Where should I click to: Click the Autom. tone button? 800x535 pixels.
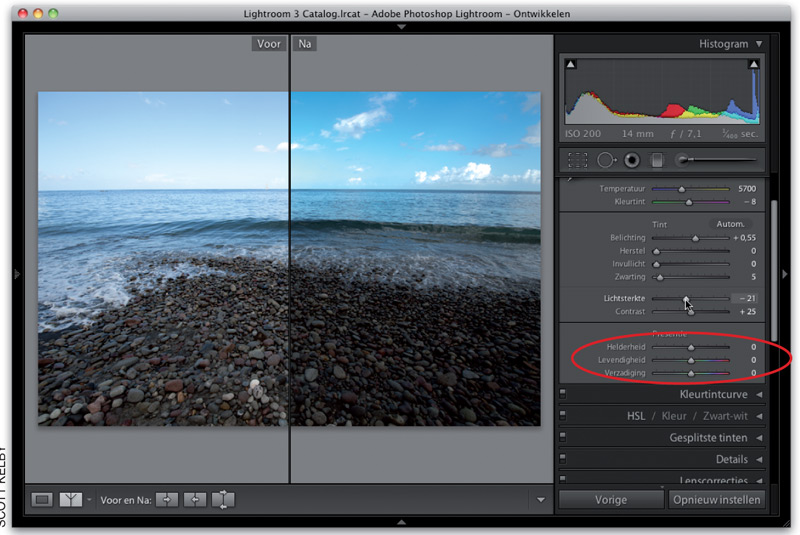pyautogui.click(x=730, y=224)
